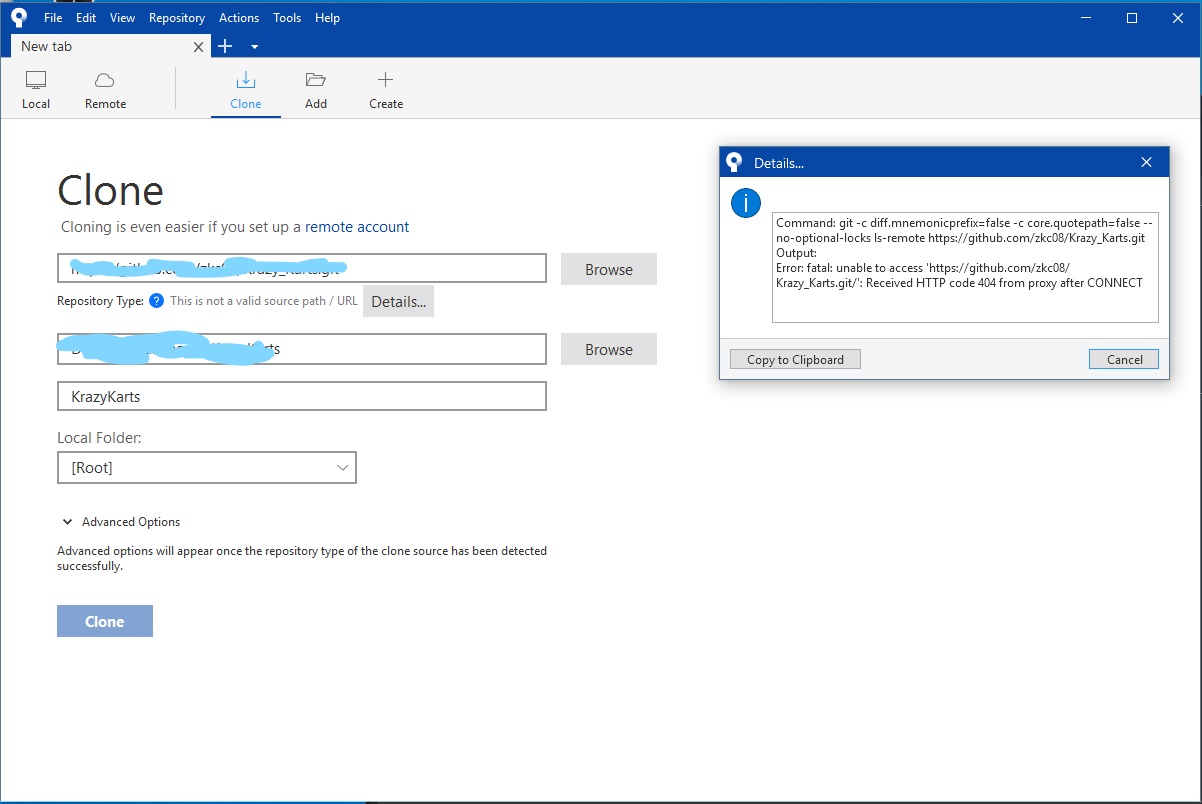Open the Repository menu
The height and width of the screenshot is (804, 1202).
(x=176, y=18)
